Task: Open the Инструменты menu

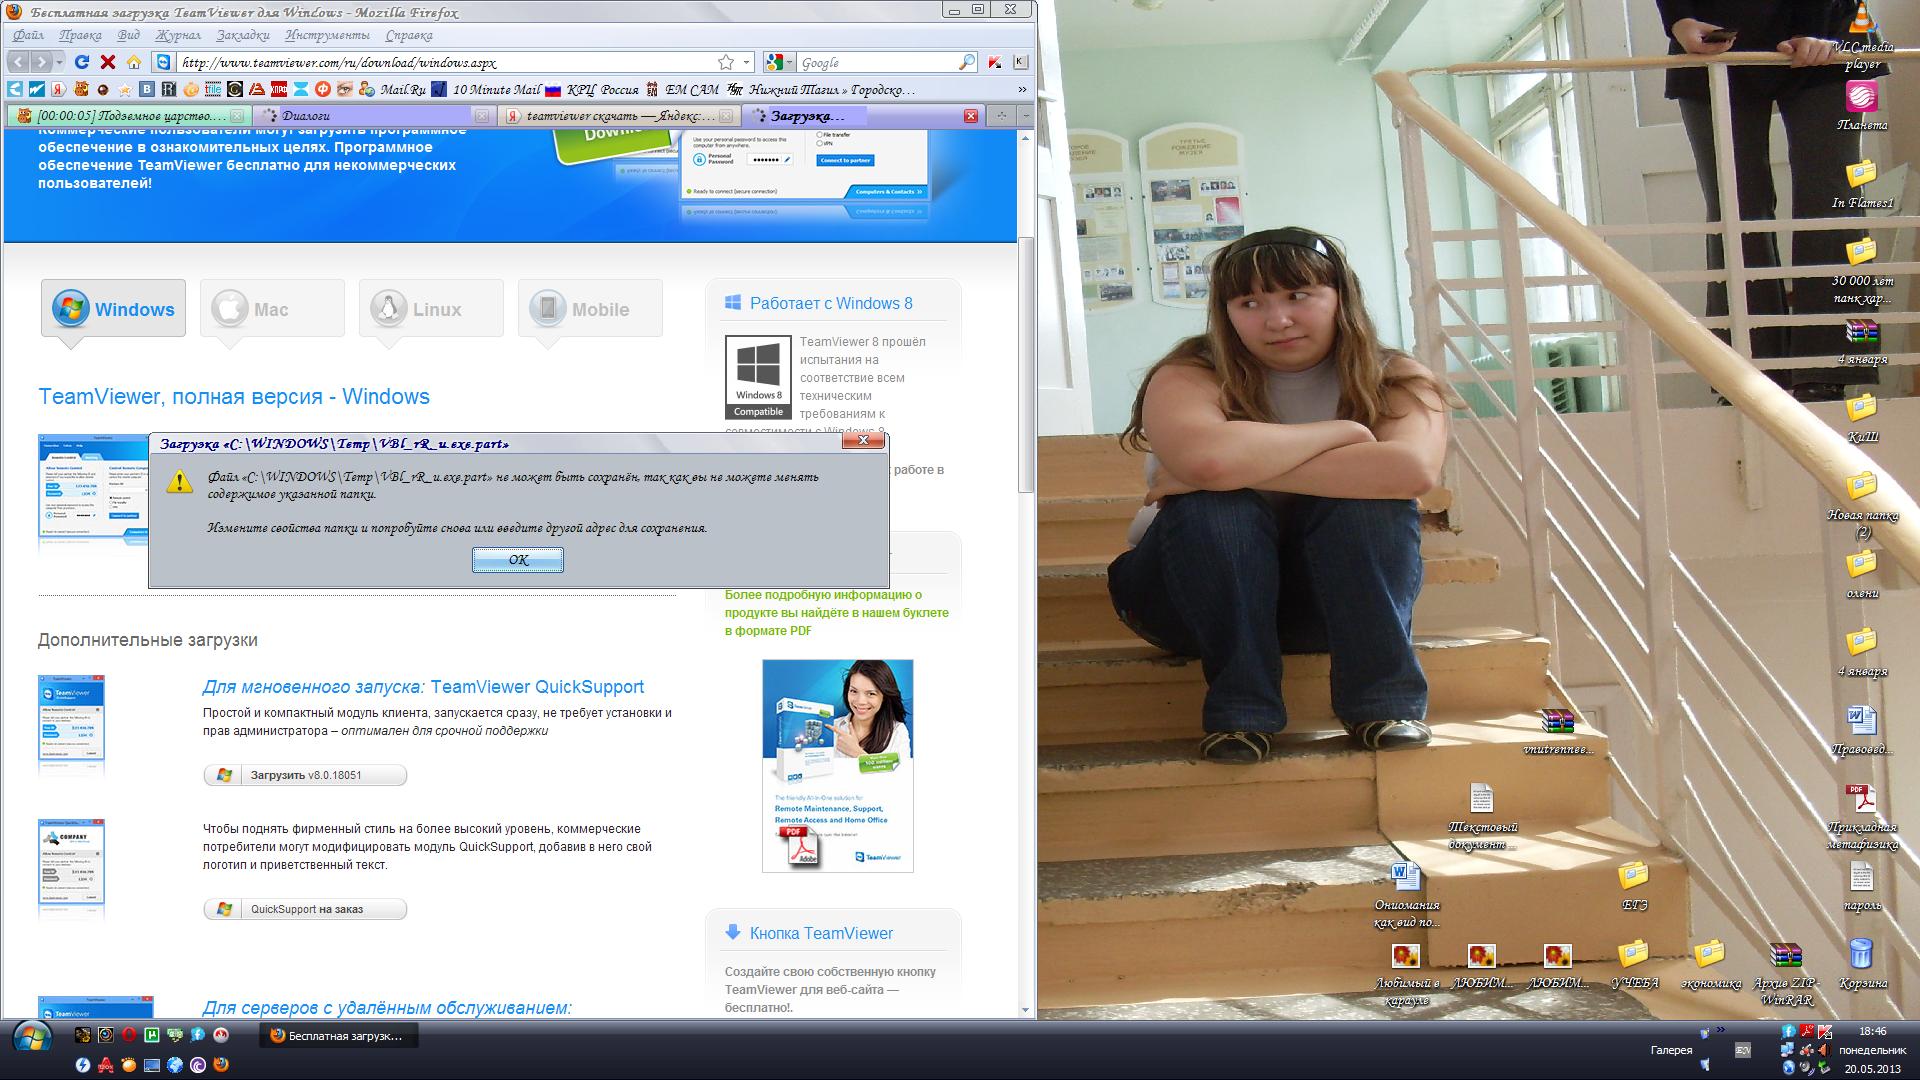Action: 328,35
